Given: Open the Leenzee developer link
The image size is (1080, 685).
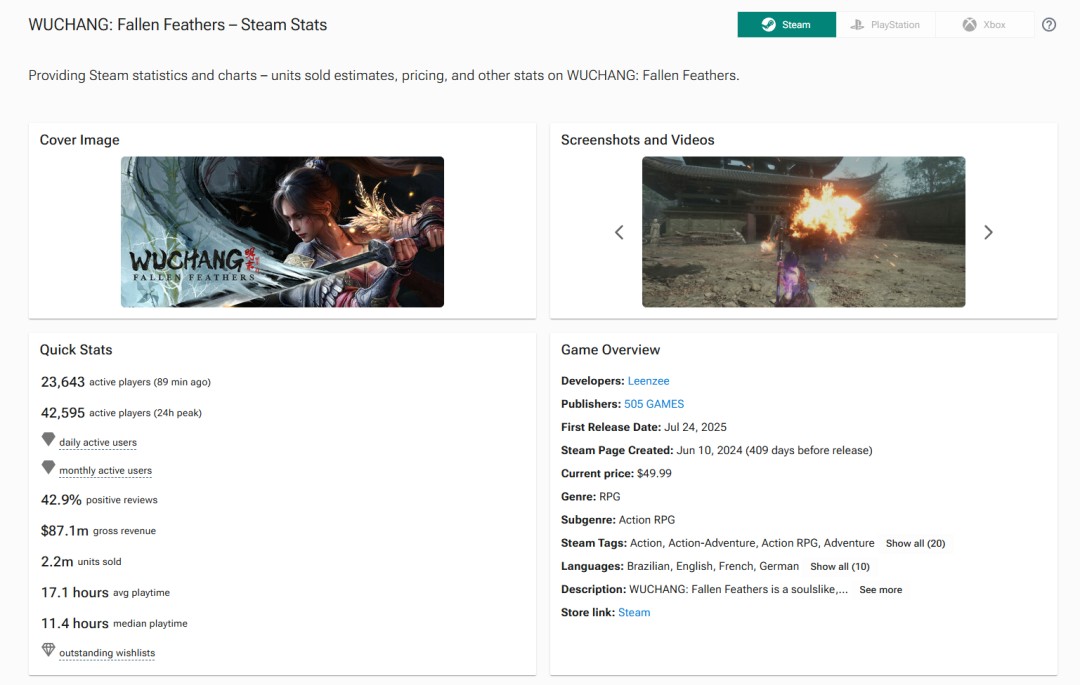Looking at the screenshot, I should coord(648,381).
